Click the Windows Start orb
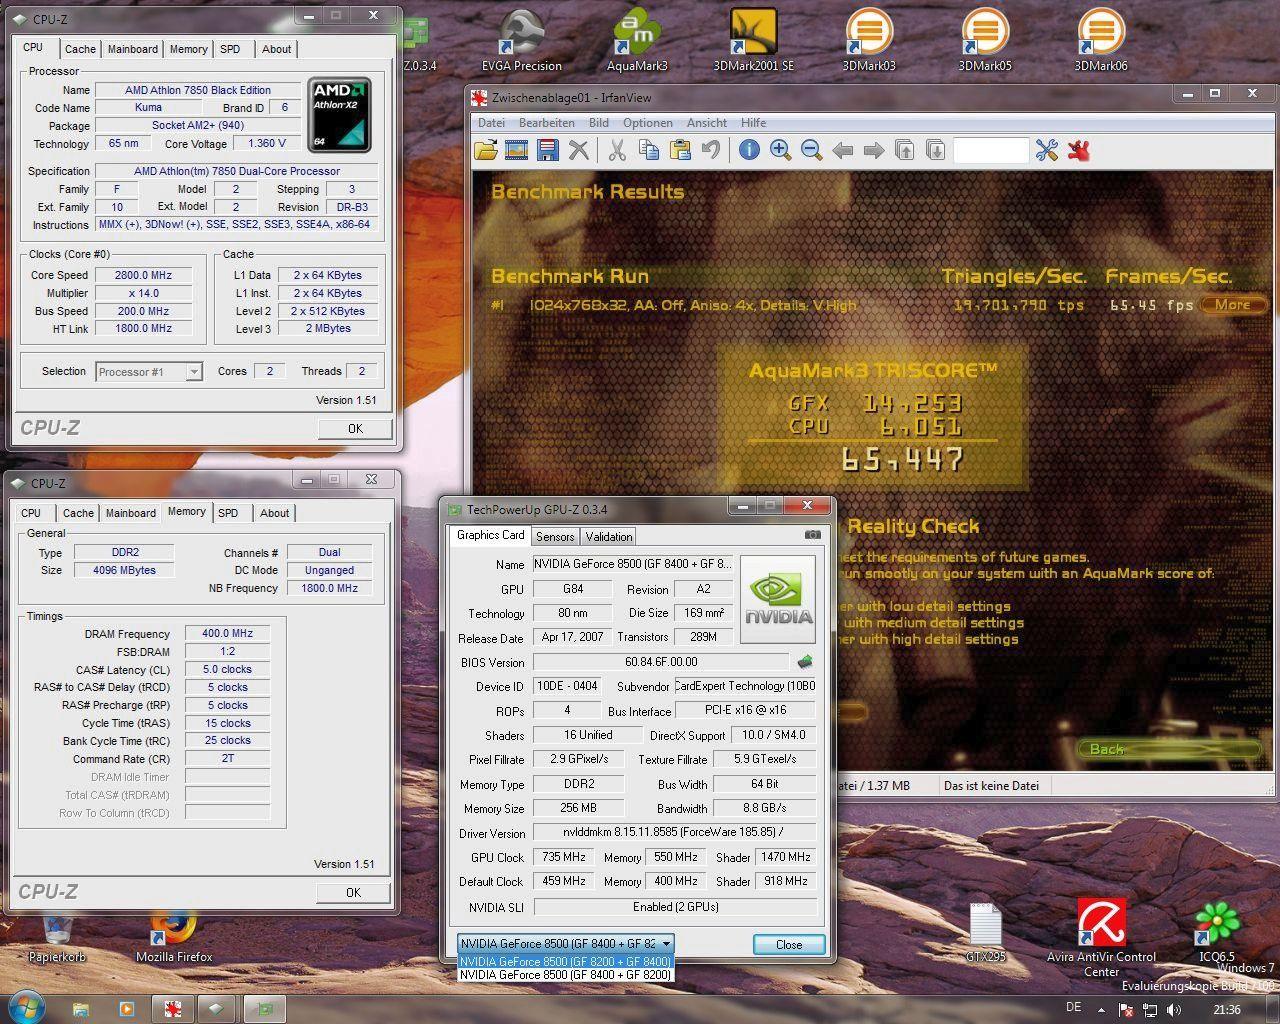This screenshot has width=1280, height=1024. tap(26, 1006)
